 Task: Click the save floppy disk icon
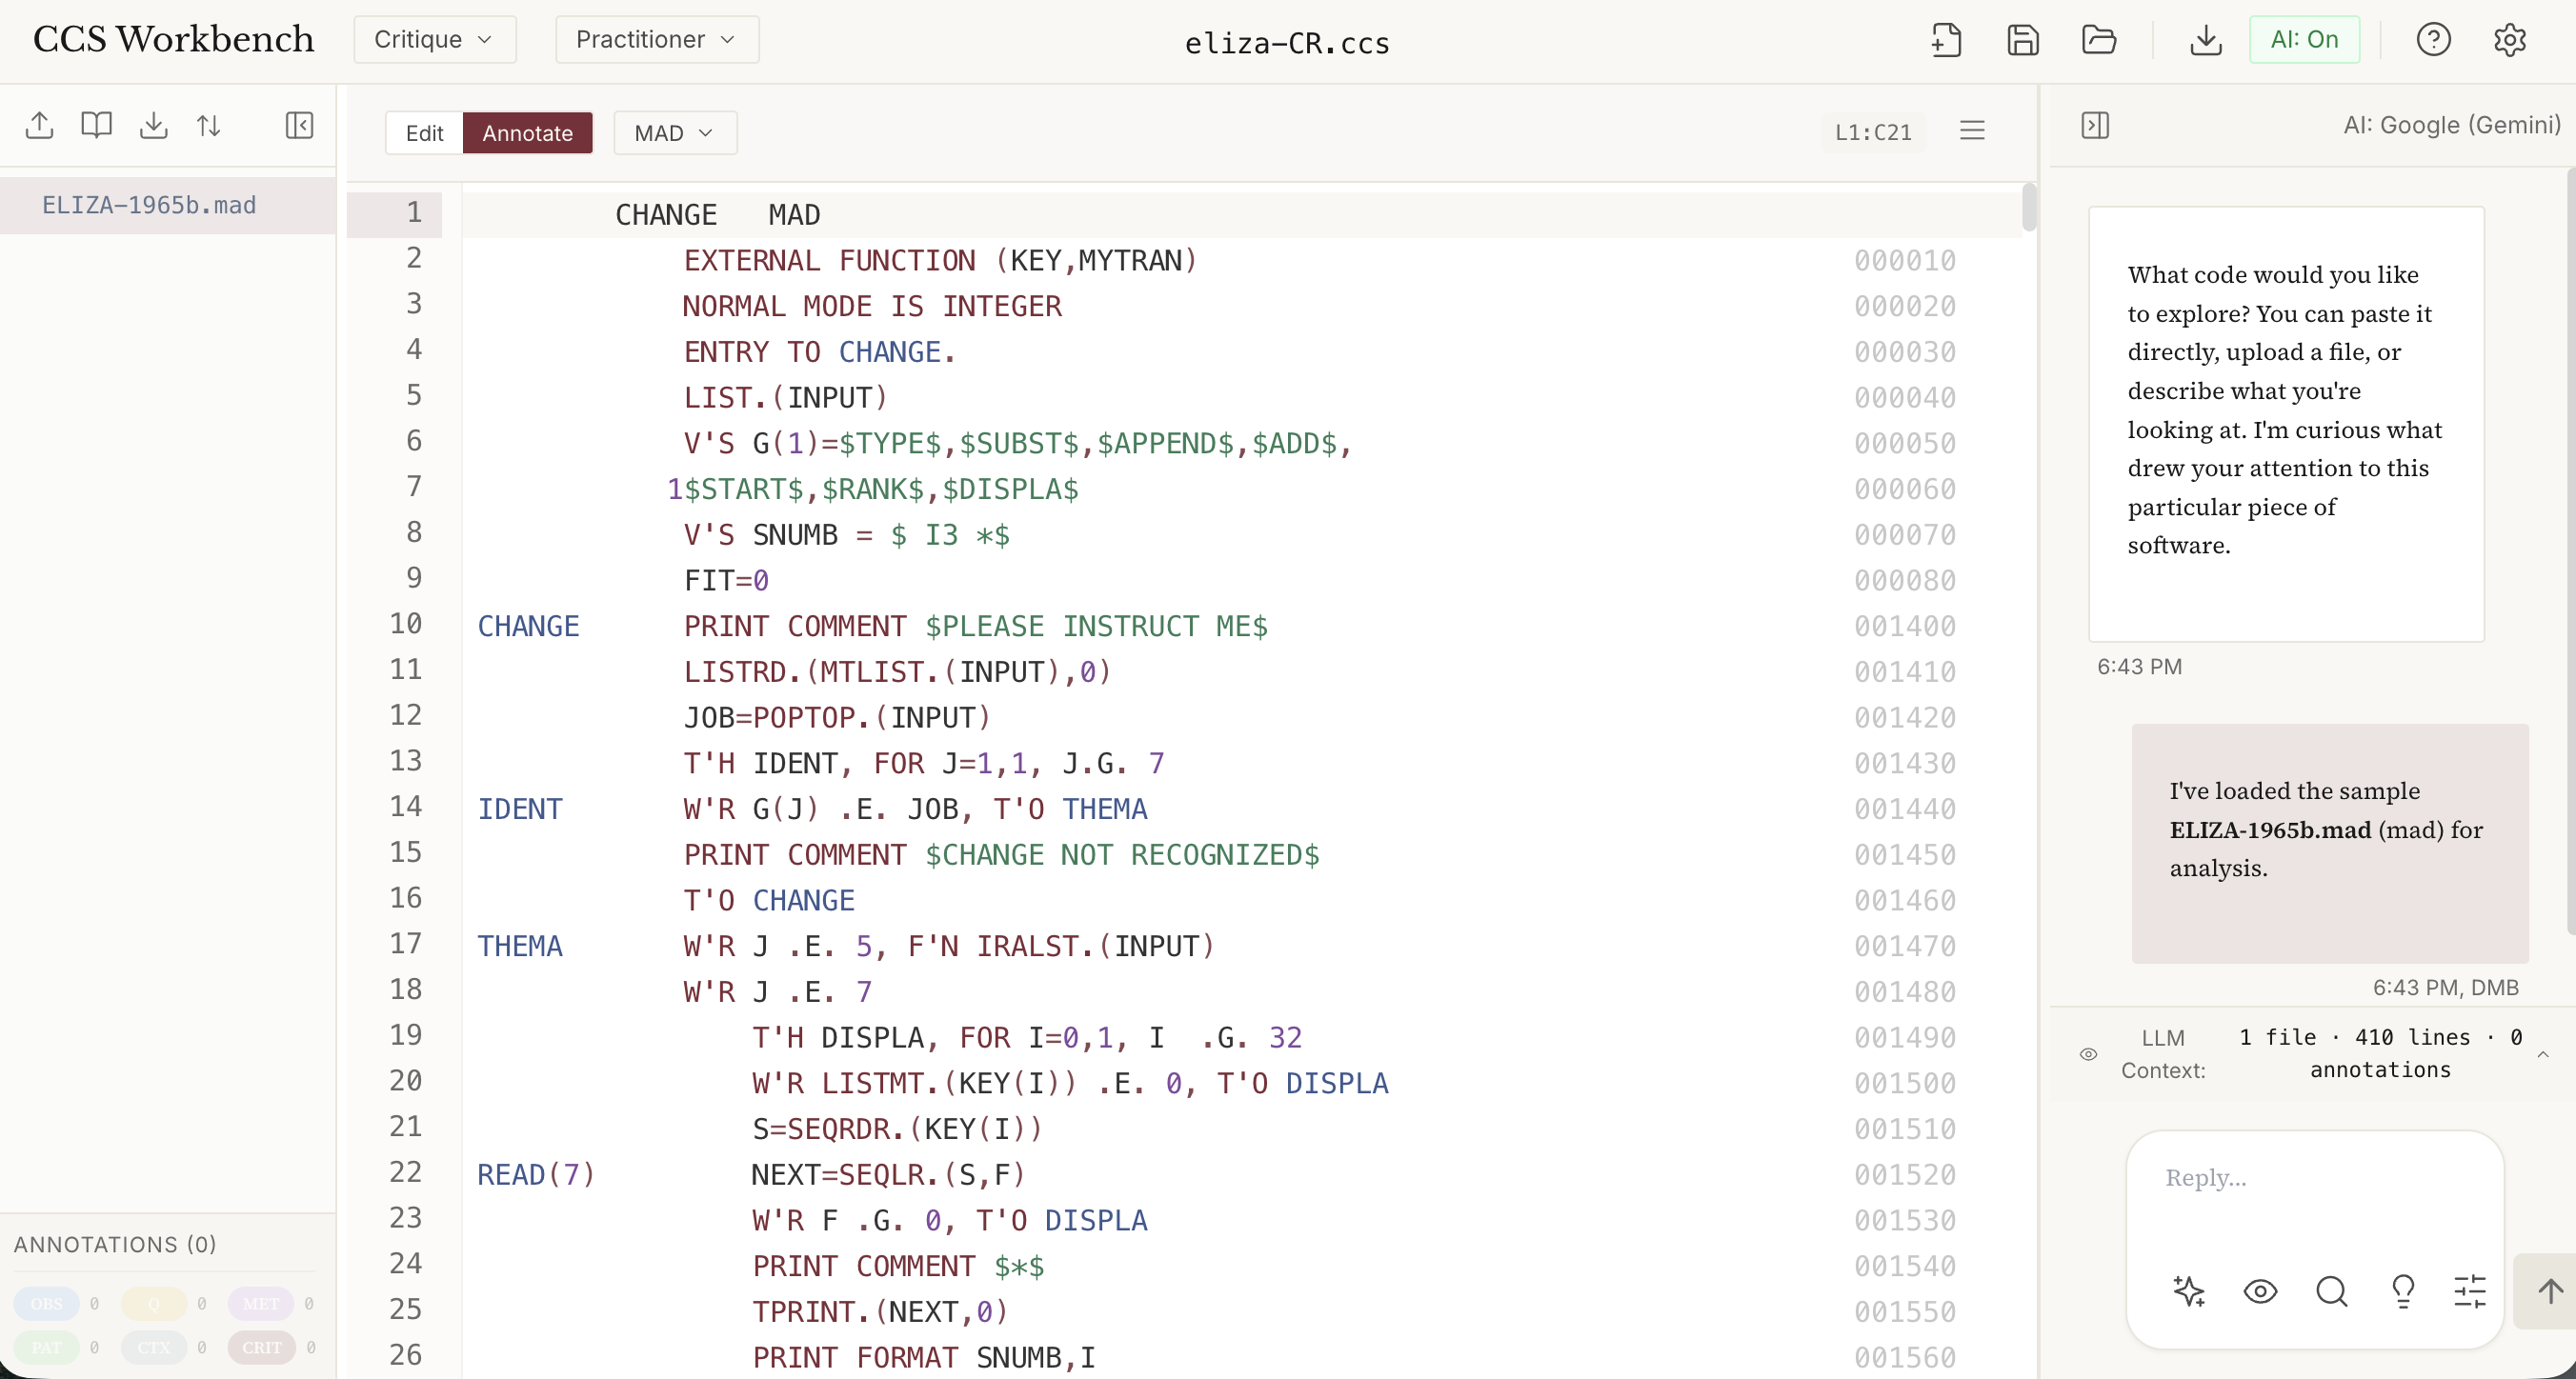pyautogui.click(x=2022, y=40)
